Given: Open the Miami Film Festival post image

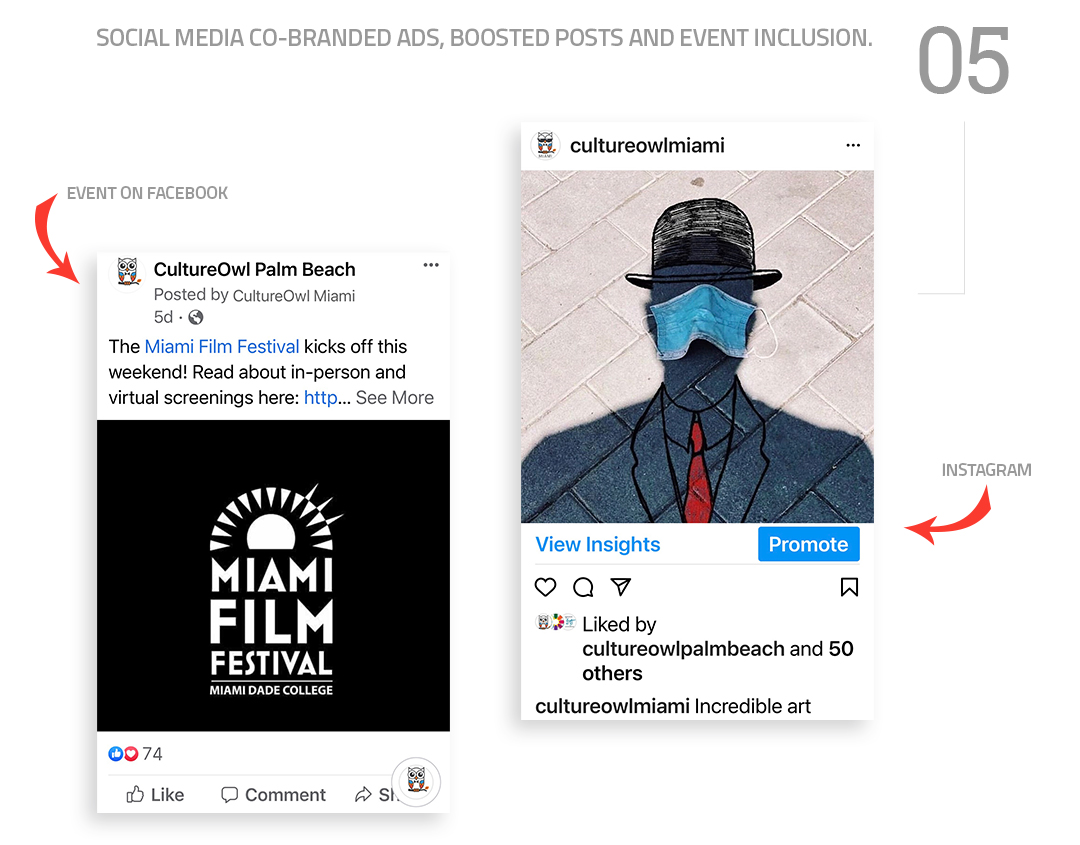Looking at the screenshot, I should tap(273, 575).
